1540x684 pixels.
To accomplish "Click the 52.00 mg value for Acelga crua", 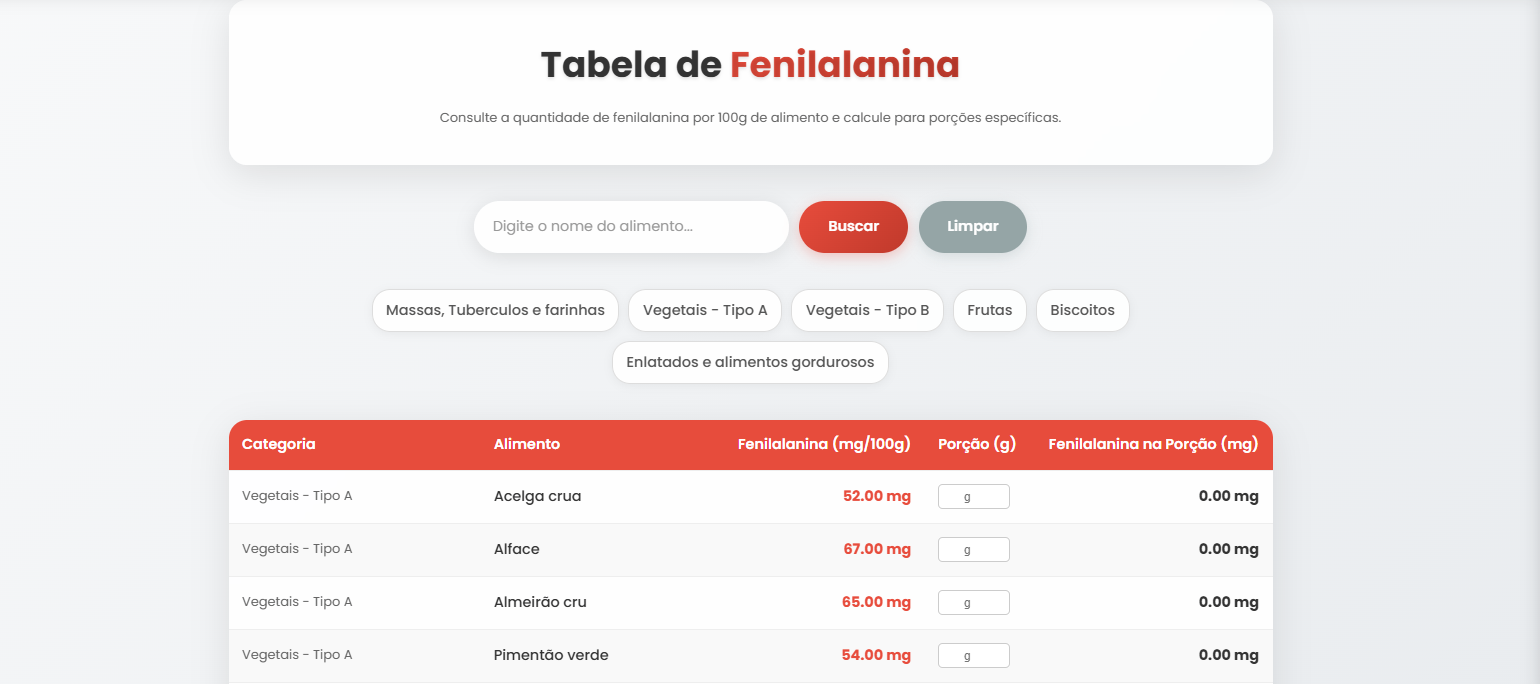I will (875, 496).
